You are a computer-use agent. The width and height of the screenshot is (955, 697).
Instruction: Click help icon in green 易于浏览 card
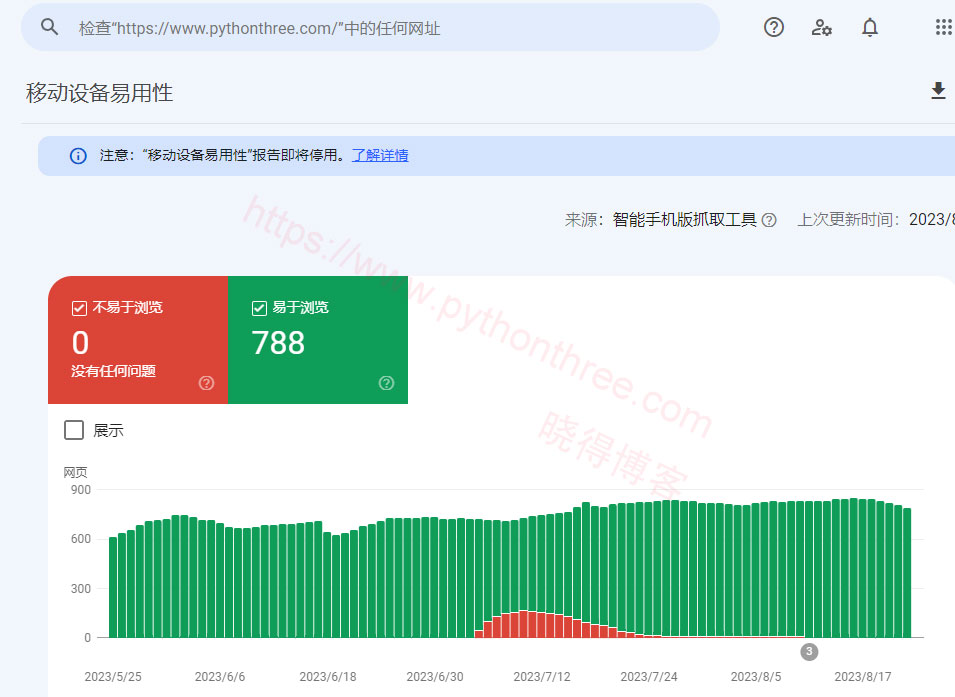click(387, 383)
